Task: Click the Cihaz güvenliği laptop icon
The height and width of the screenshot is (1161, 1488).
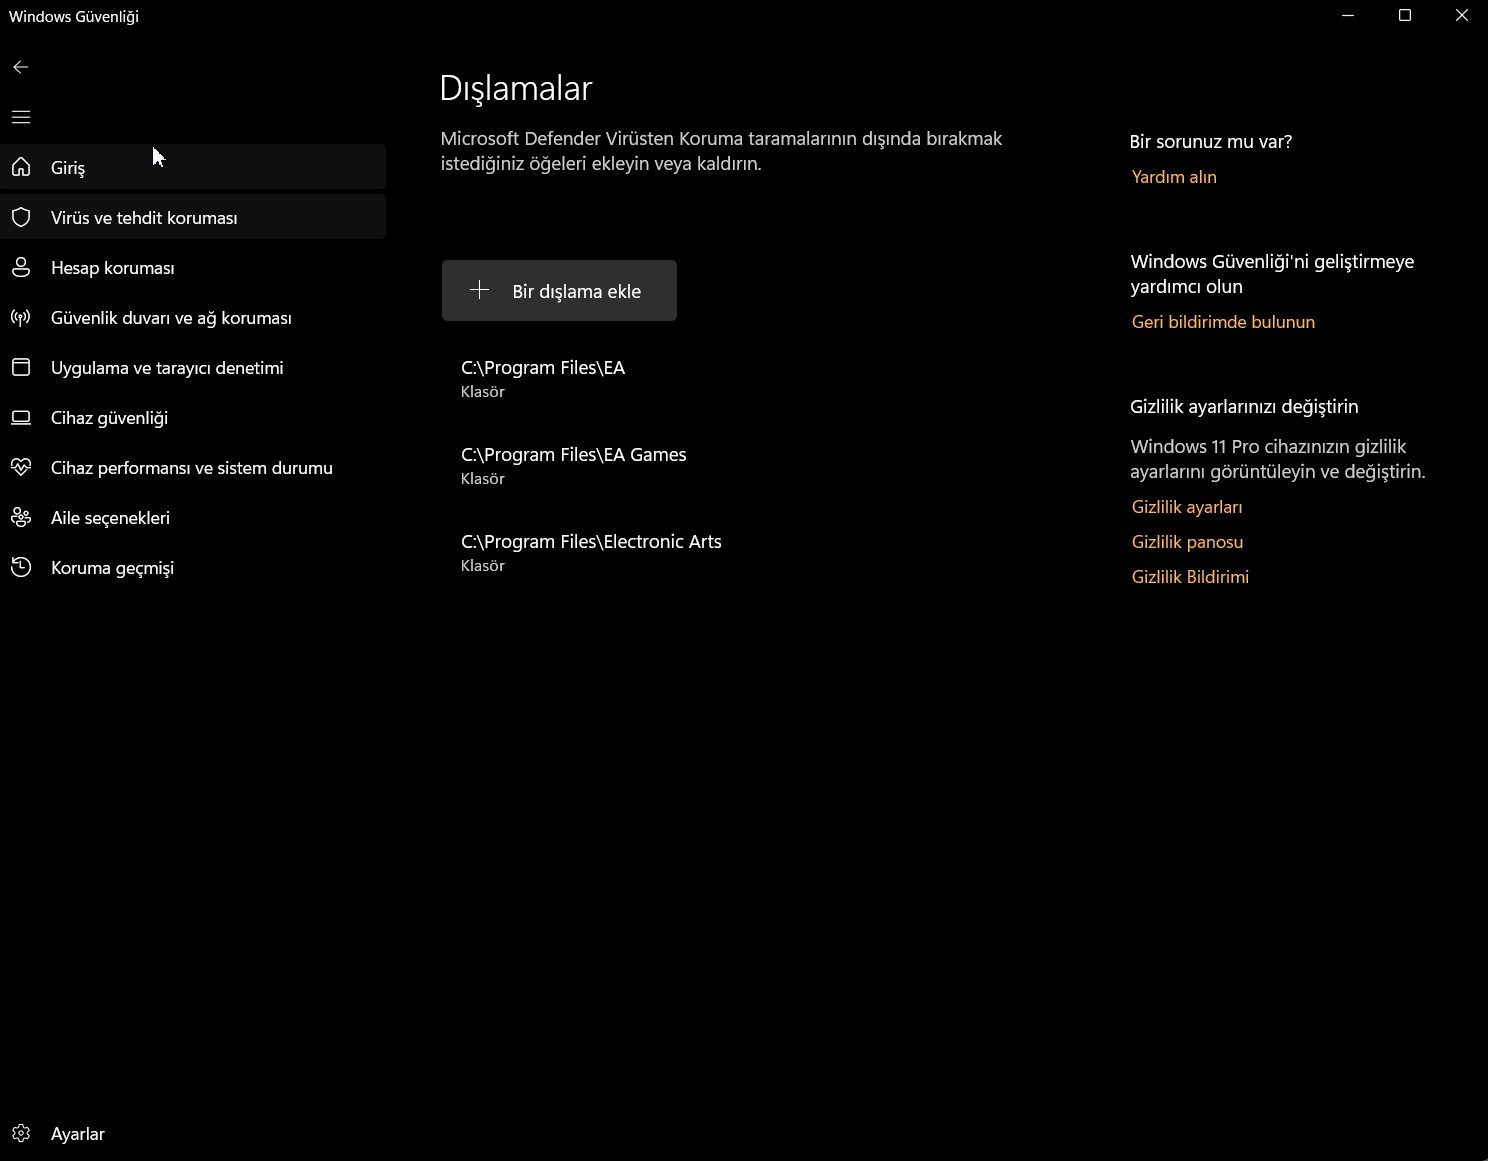Action: (21, 417)
